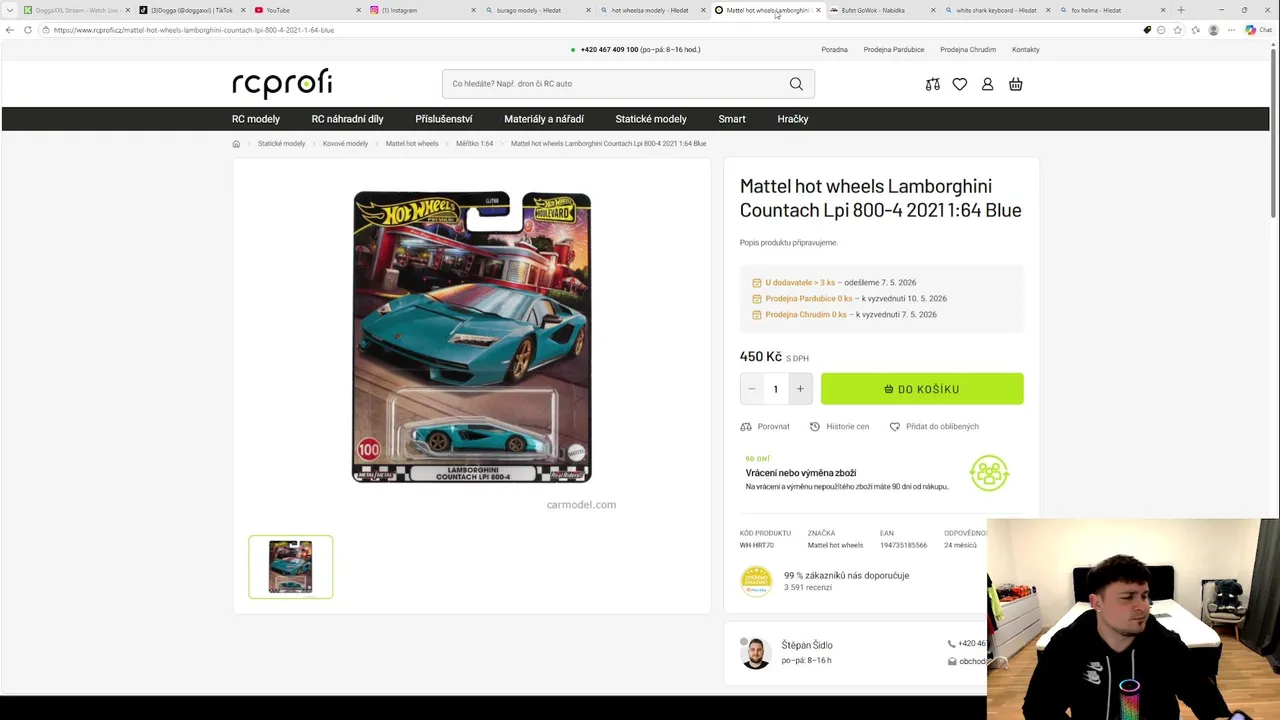Screen dimensions: 1280x720
Task: Click Prodejna Chrudim 0 ks availability
Action: click(806, 315)
